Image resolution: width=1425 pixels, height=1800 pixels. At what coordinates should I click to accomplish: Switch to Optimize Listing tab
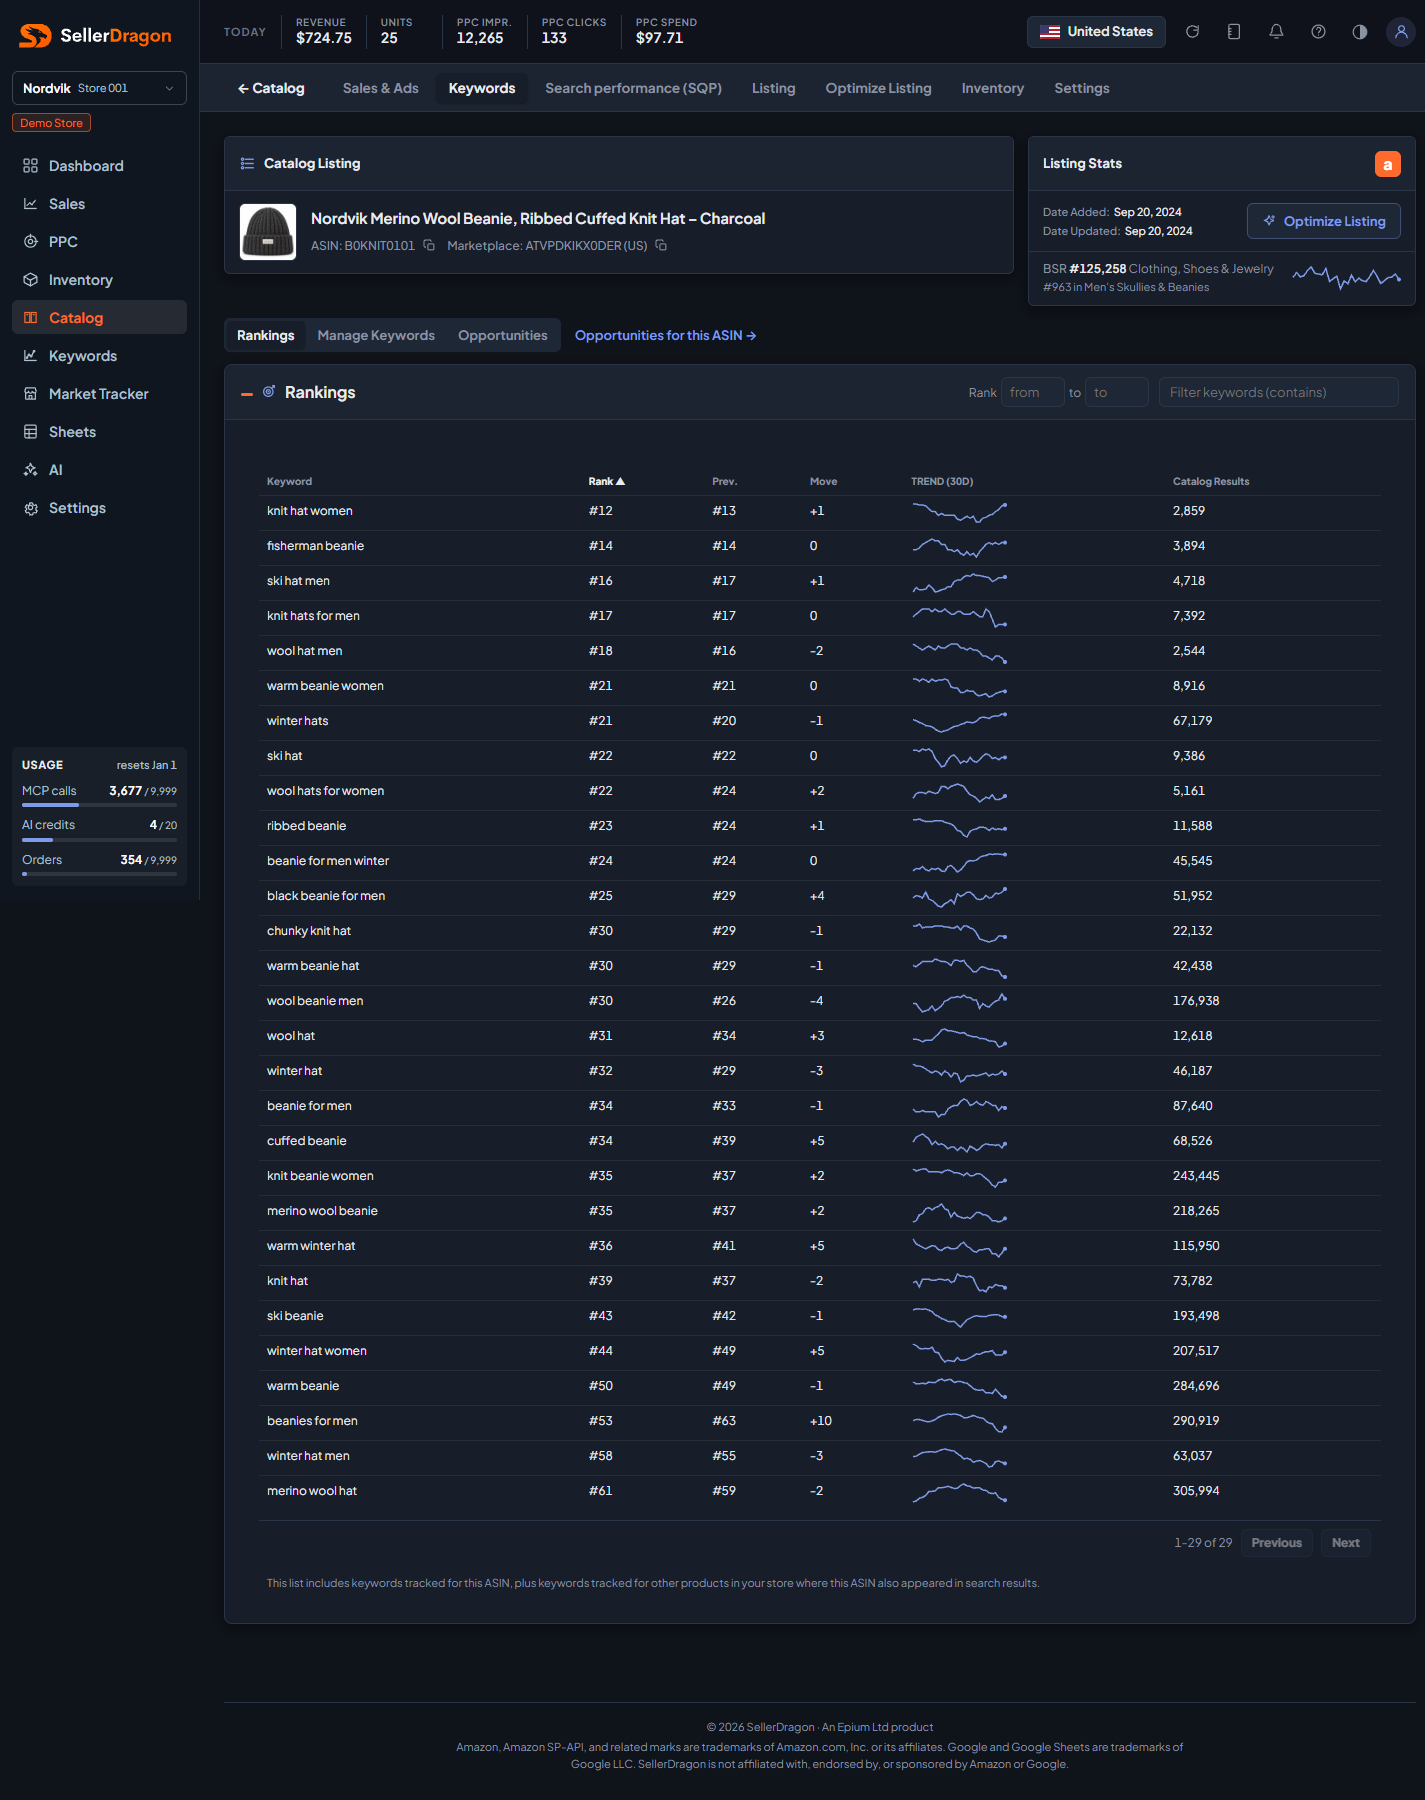(878, 88)
